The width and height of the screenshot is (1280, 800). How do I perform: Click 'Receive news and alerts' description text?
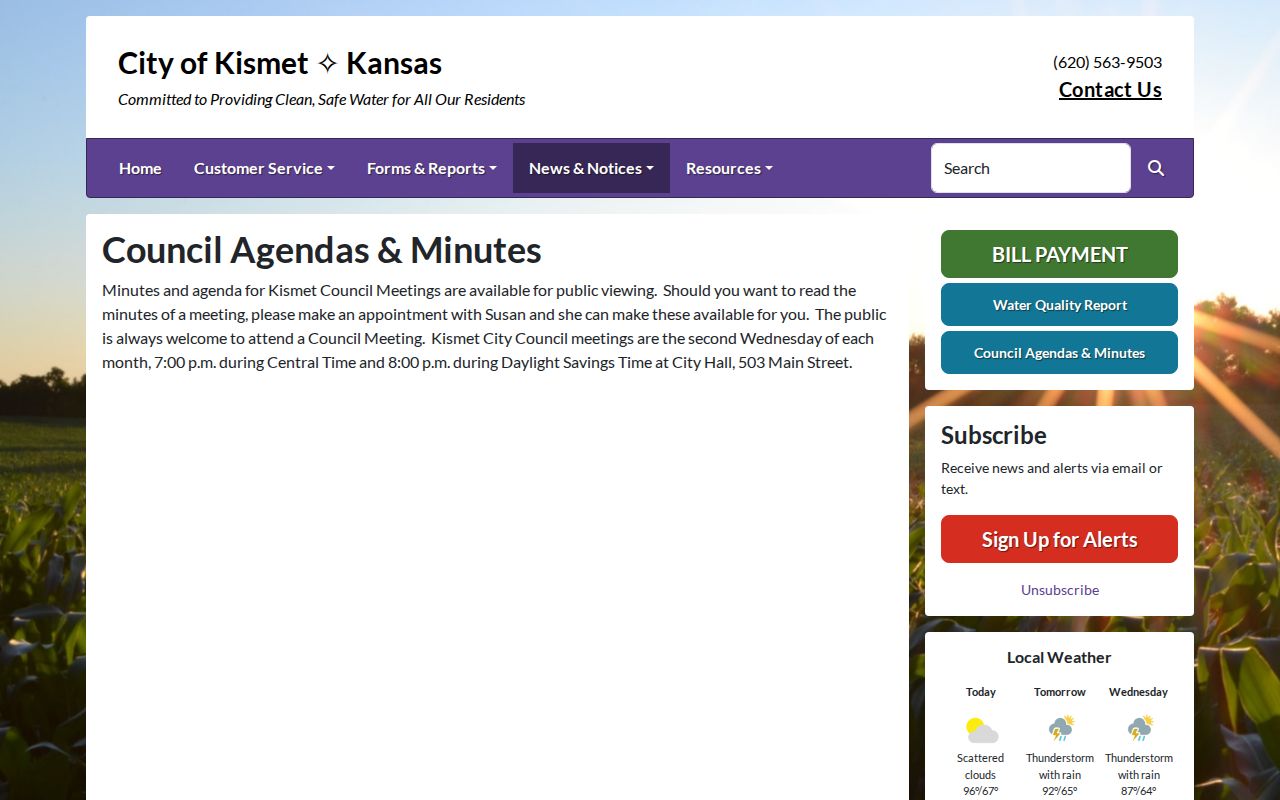1052,478
